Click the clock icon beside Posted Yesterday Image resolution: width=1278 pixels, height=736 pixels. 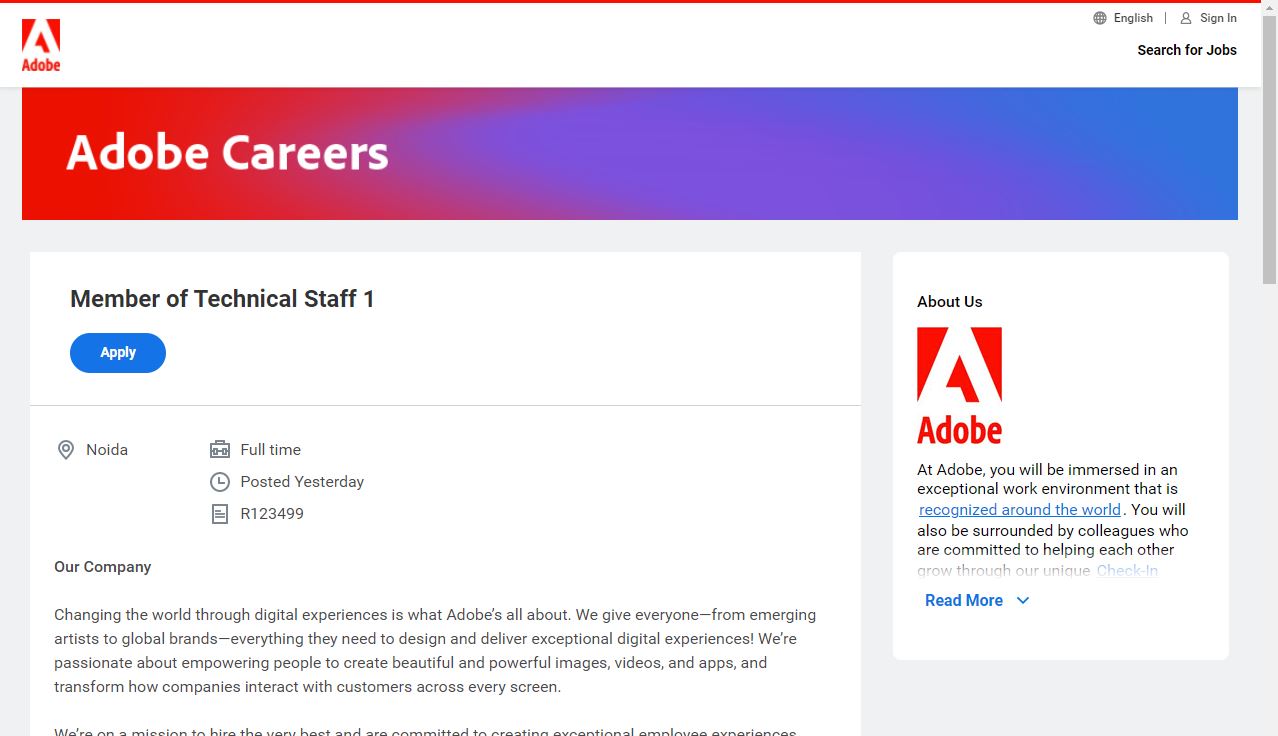pyautogui.click(x=220, y=482)
